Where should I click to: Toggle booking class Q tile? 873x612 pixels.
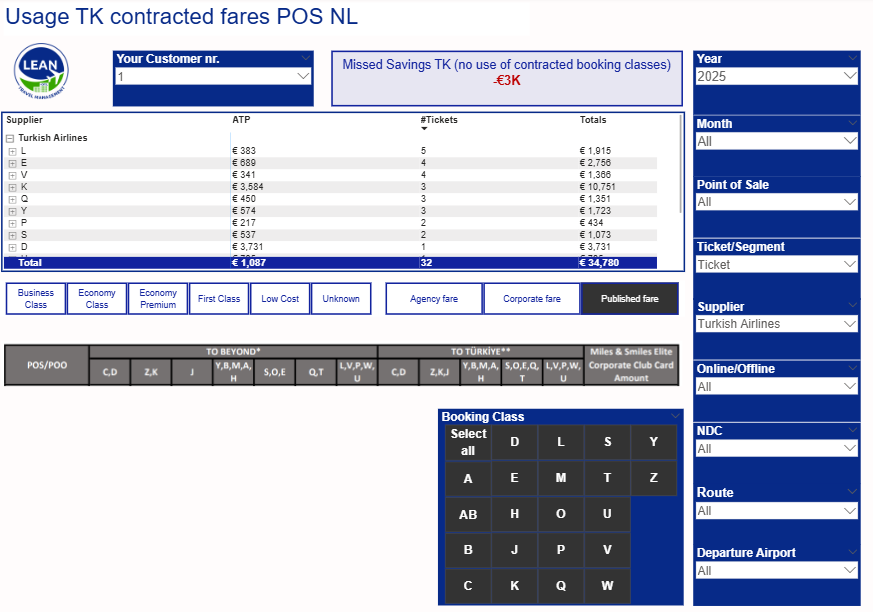click(x=561, y=586)
